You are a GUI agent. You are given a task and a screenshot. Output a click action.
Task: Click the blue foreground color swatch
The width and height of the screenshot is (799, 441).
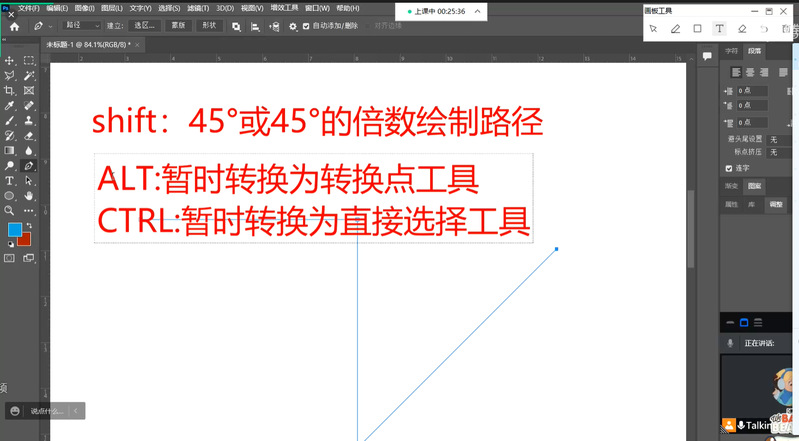tap(14, 231)
